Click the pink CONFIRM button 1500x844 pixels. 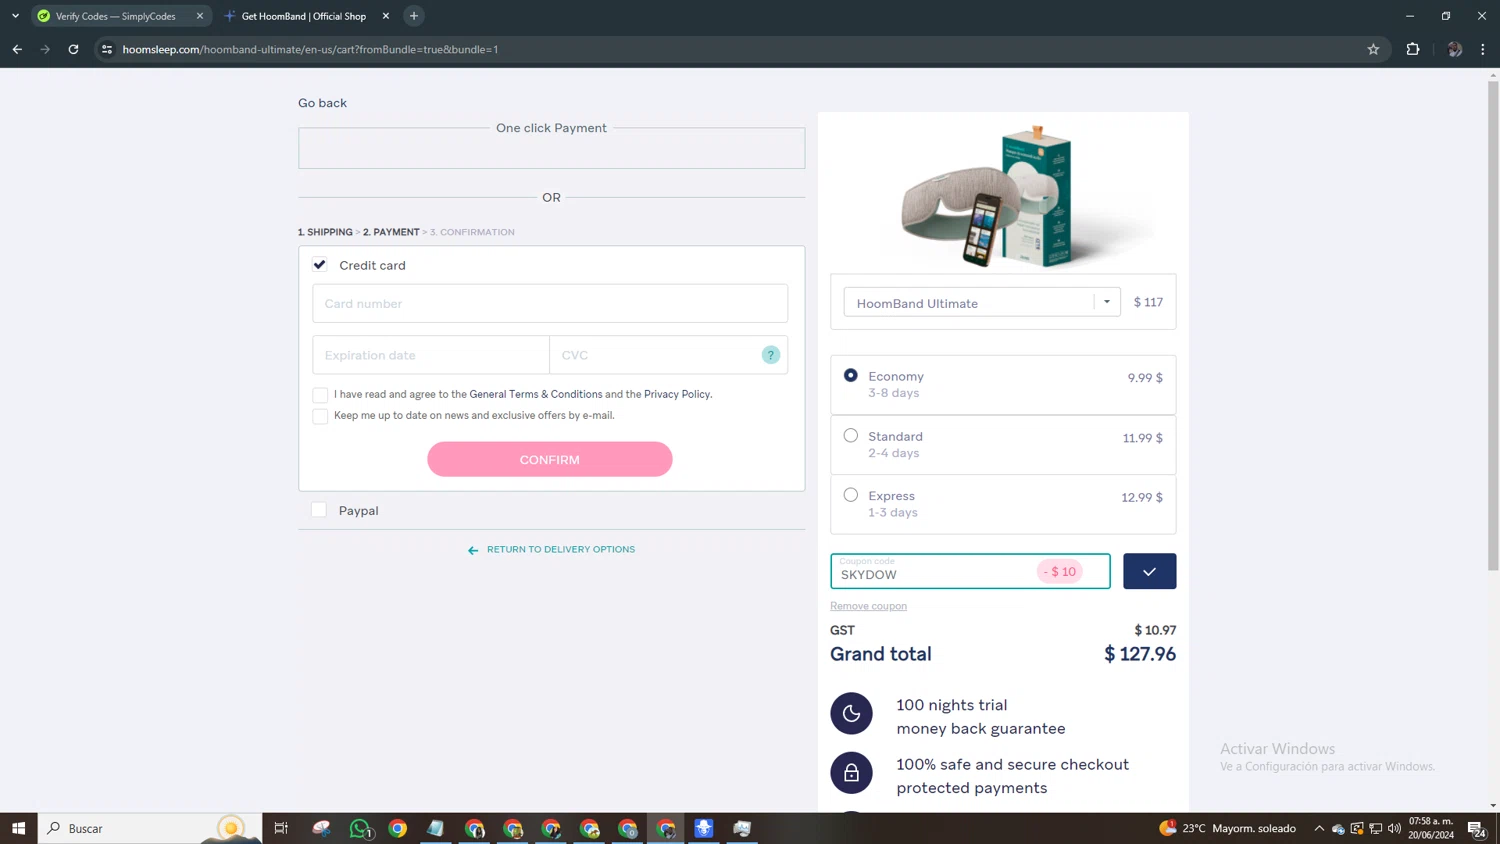click(550, 459)
